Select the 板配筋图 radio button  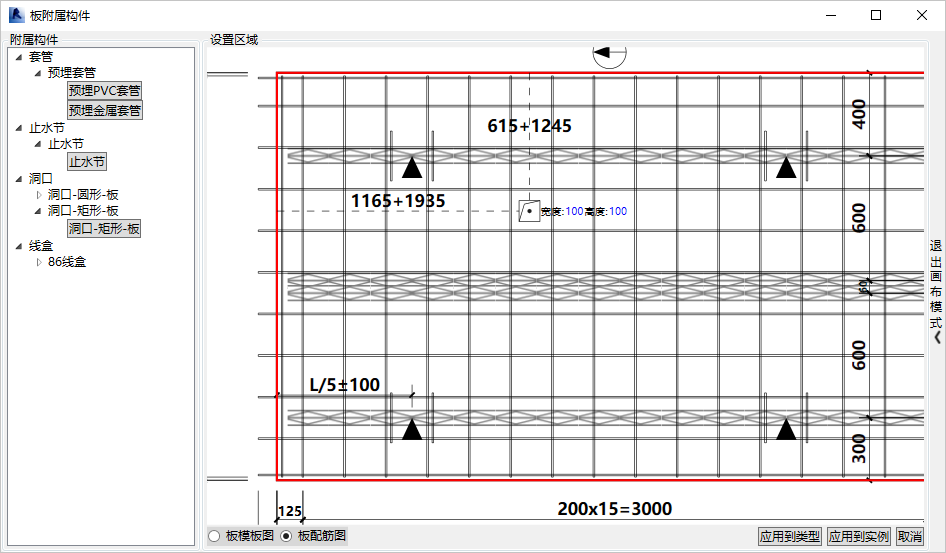click(286, 536)
